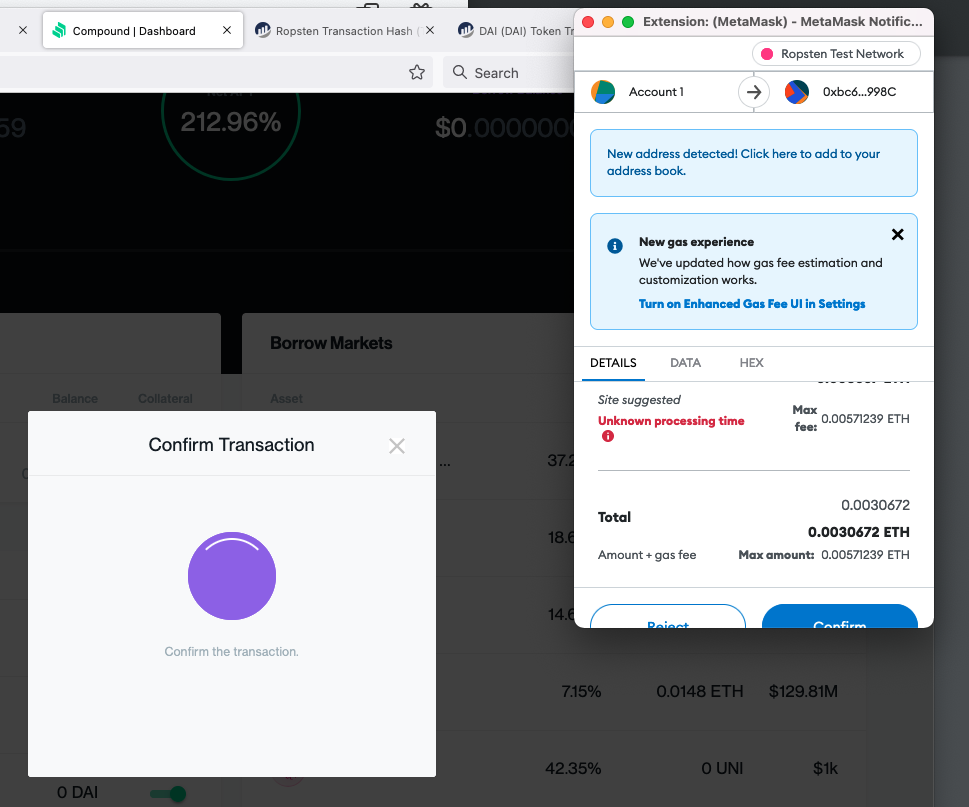Click the Account 1 label in MetaMask
The height and width of the screenshot is (807, 969).
(656, 92)
